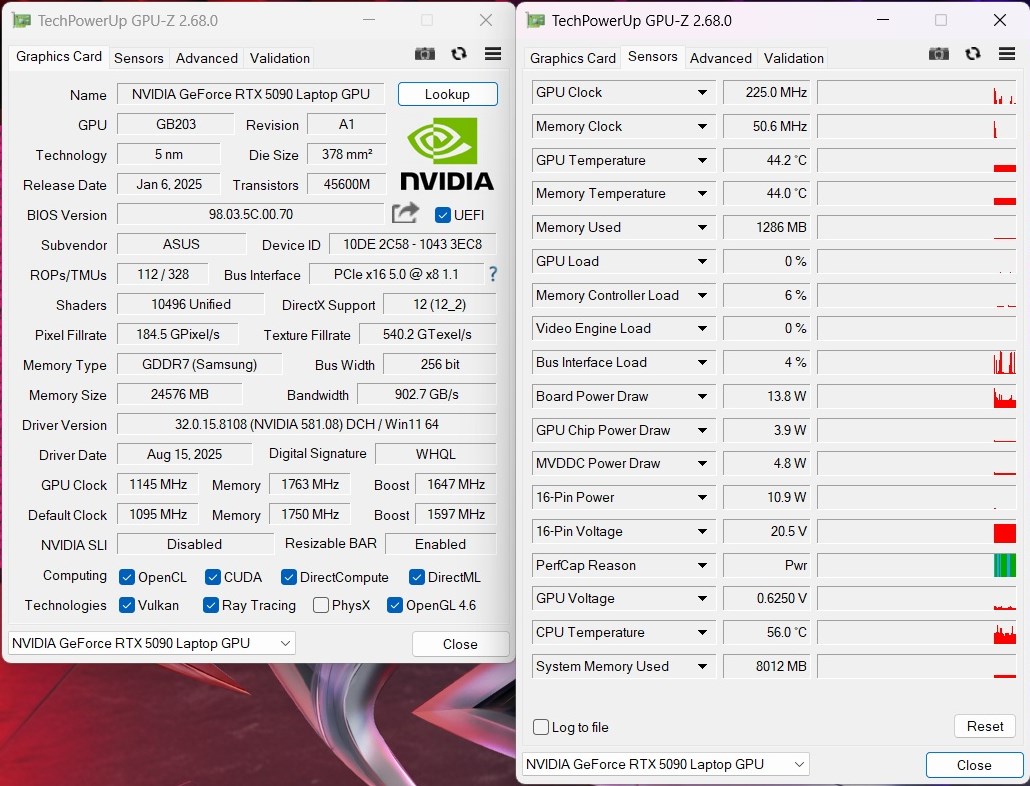This screenshot has height=786, width=1030.
Task: Open Memory Used sensor dropdown arrow
Action: (702, 227)
